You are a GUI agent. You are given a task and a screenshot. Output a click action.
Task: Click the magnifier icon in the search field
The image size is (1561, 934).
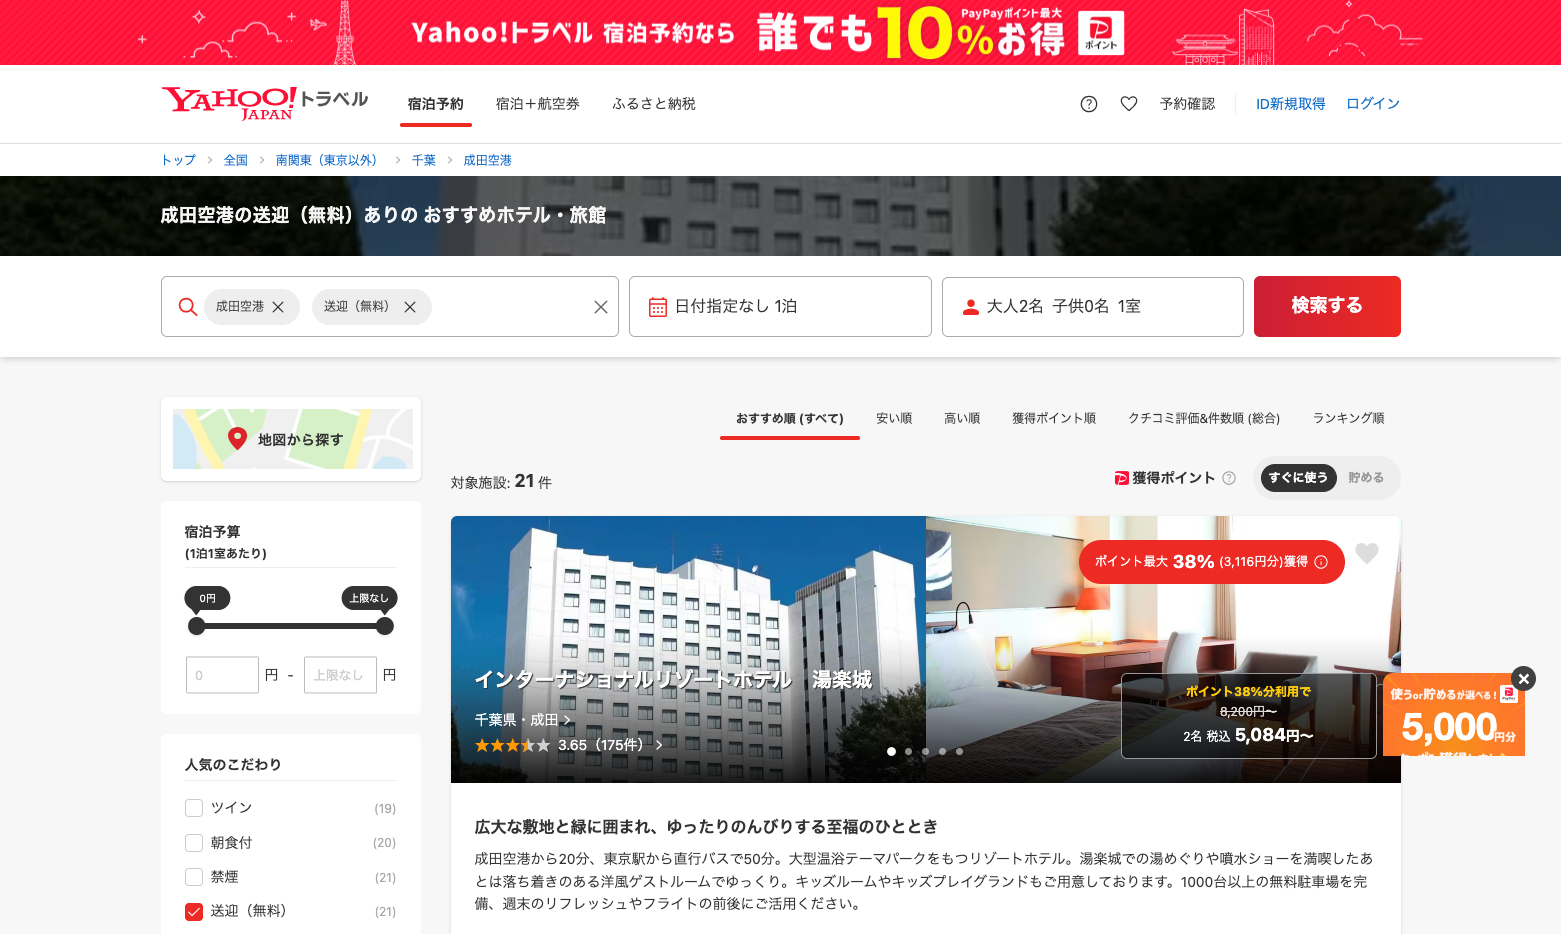click(188, 307)
